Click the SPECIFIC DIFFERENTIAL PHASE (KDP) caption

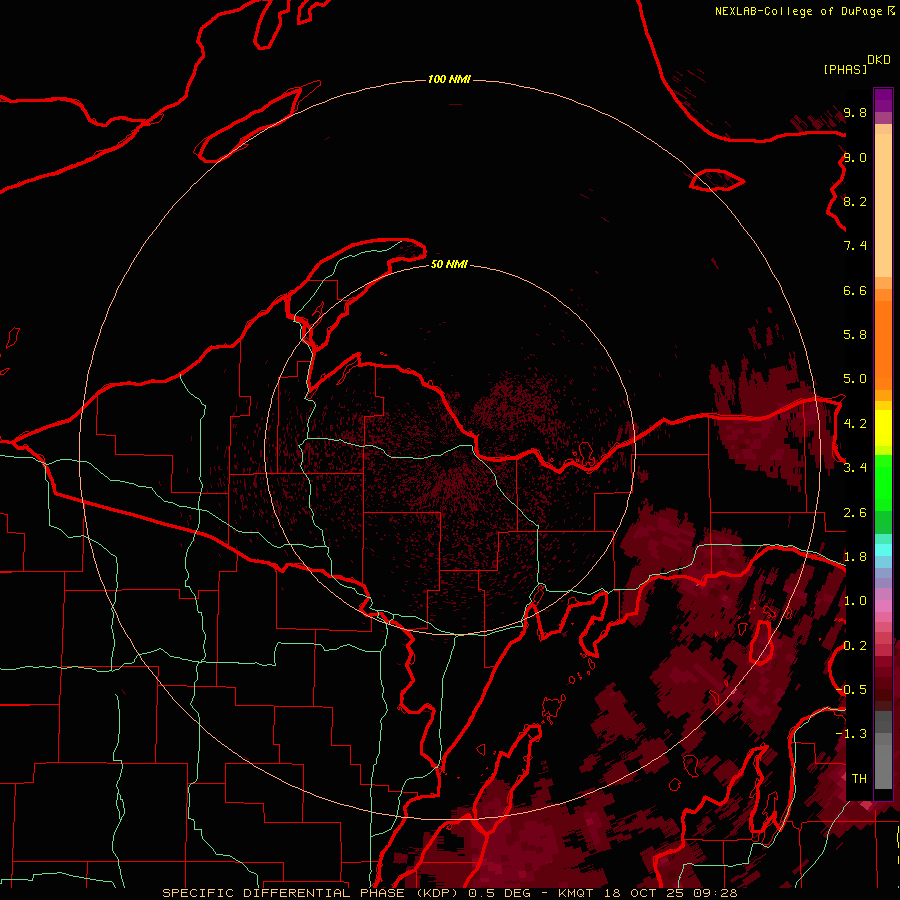(312, 893)
